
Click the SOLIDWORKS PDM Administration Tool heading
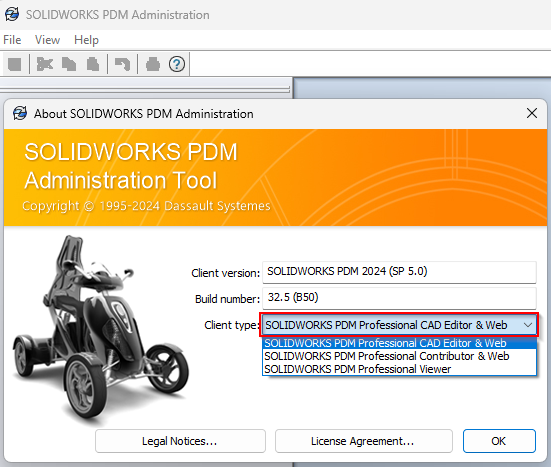tap(131, 166)
